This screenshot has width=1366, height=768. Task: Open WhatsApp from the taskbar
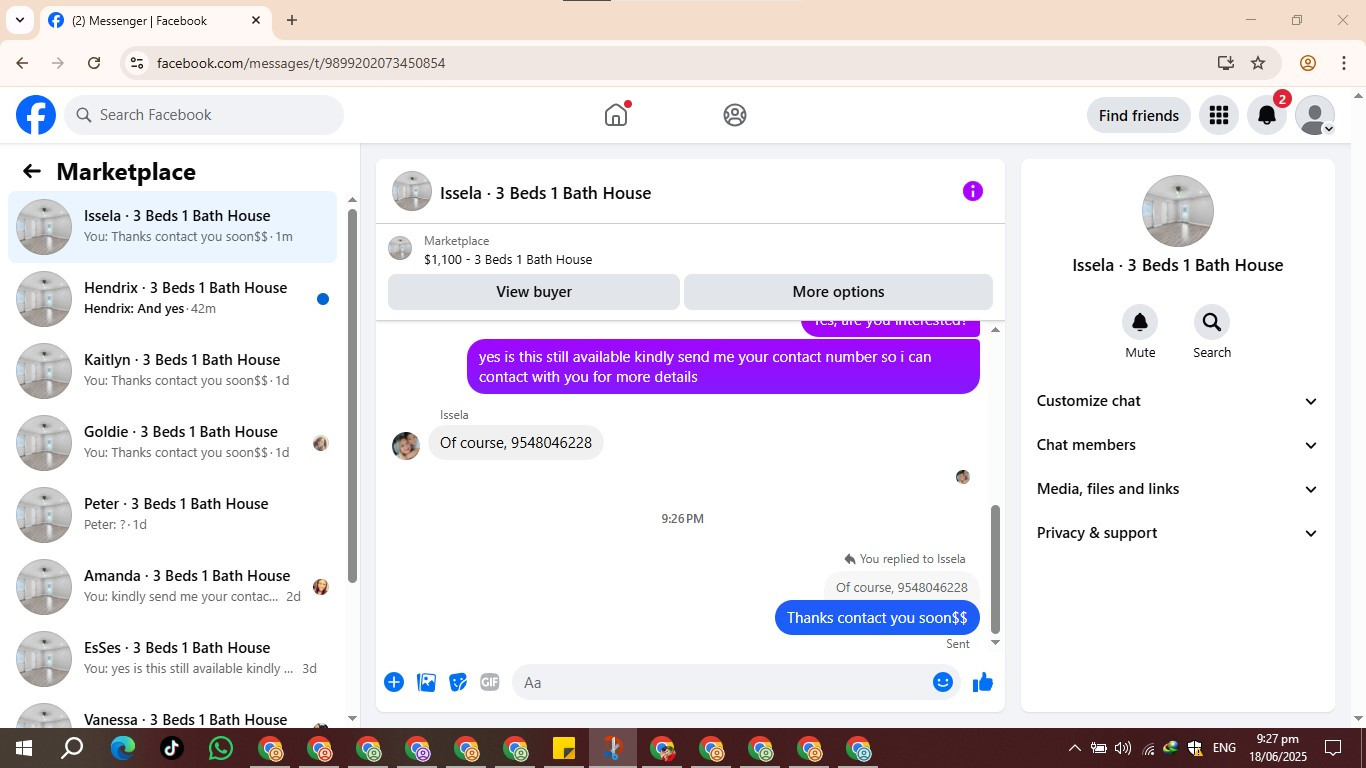tap(220, 748)
